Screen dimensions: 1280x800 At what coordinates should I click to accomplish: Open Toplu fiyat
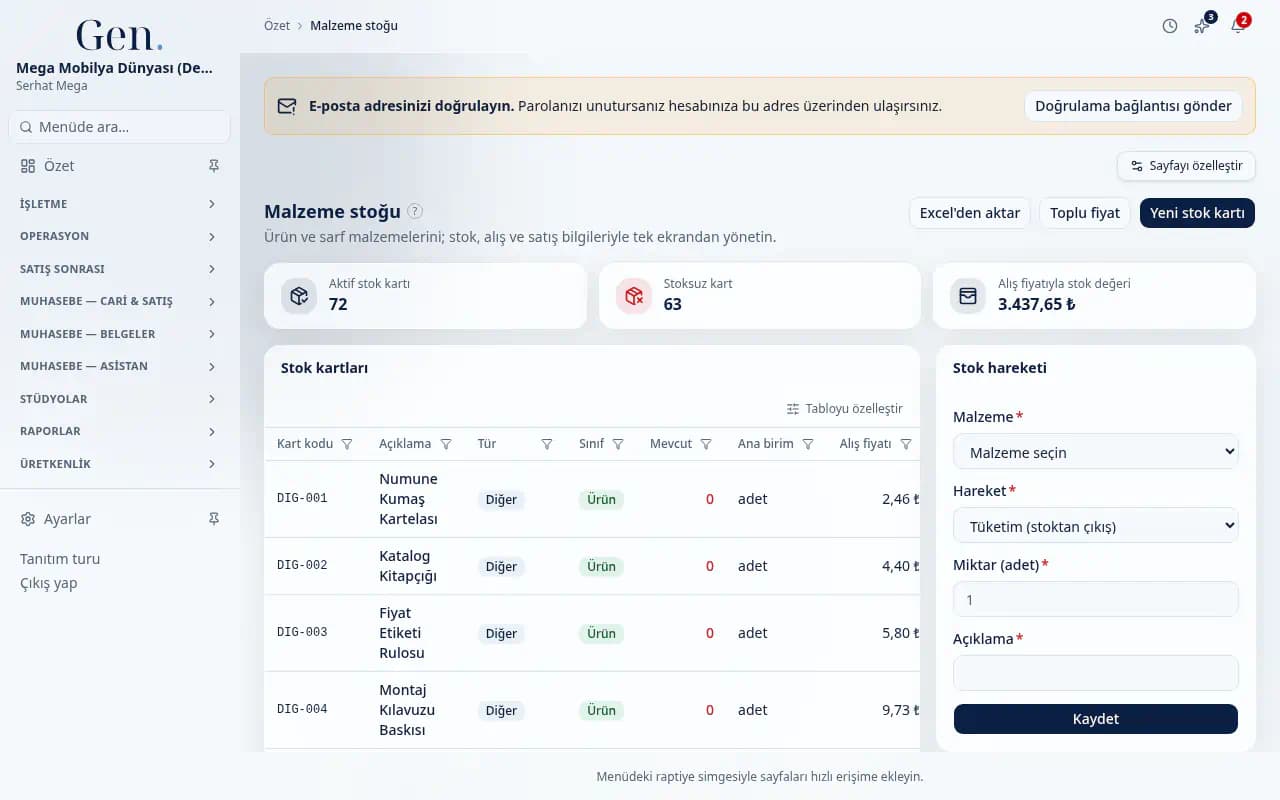[x=1085, y=213]
